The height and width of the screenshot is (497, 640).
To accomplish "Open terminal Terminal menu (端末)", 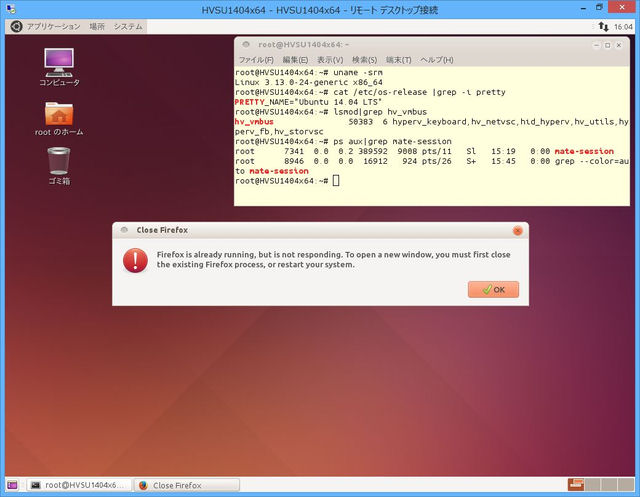I will pos(398,60).
